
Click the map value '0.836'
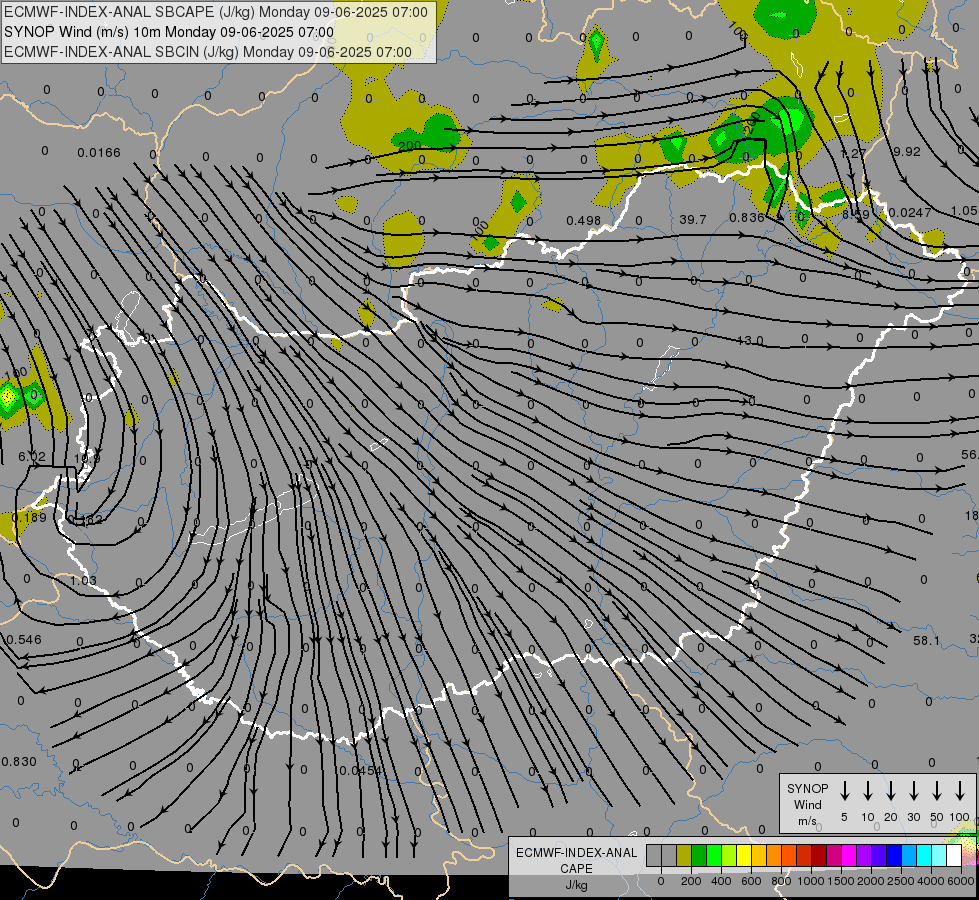[747, 217]
